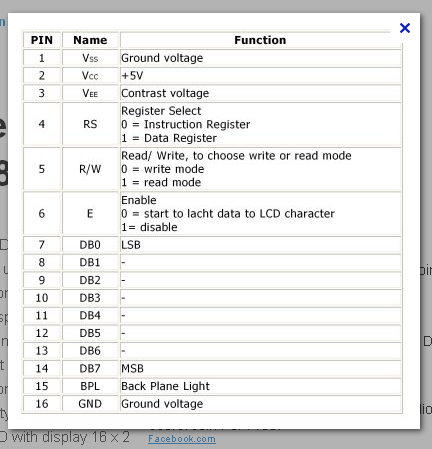Click '1 = Data Register' line

pyautogui.click(x=169, y=138)
